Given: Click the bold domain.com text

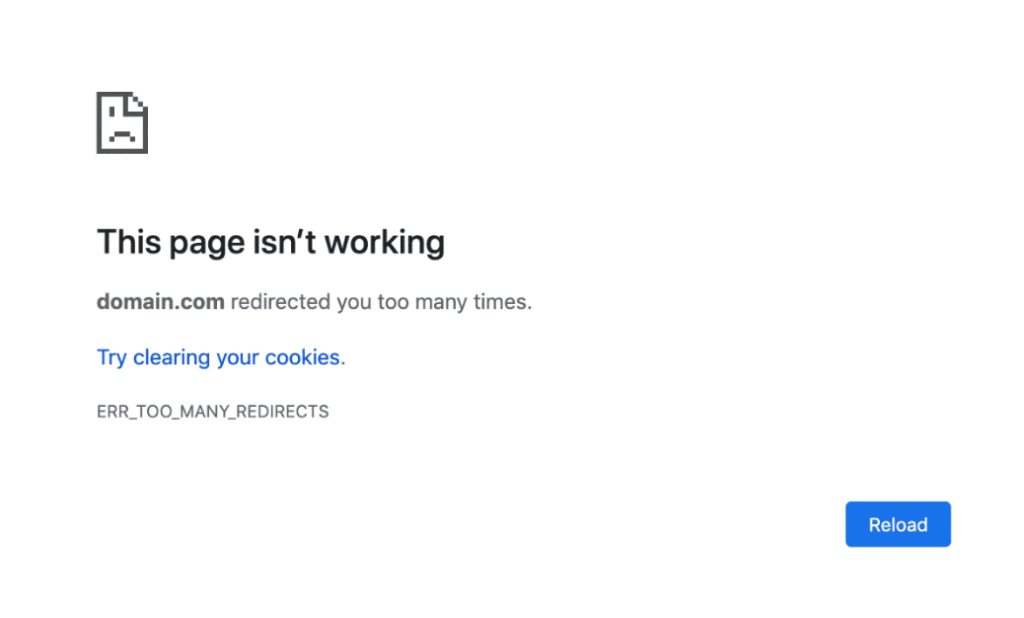Looking at the screenshot, I should 160,301.
